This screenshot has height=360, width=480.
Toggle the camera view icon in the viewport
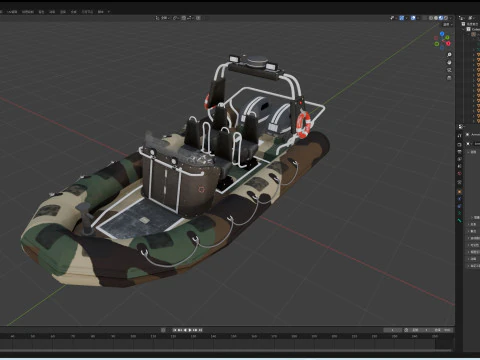449,70
